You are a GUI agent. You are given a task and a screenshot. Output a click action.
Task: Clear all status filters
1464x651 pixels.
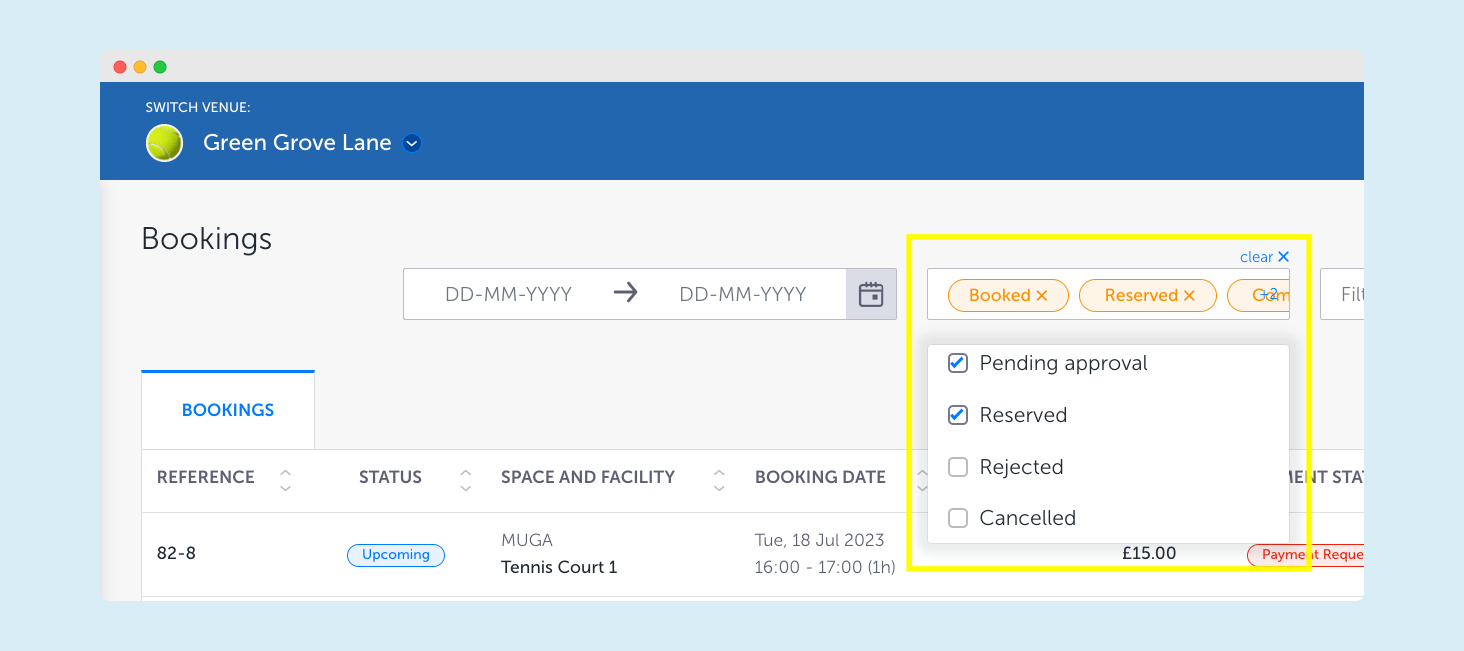point(1265,257)
